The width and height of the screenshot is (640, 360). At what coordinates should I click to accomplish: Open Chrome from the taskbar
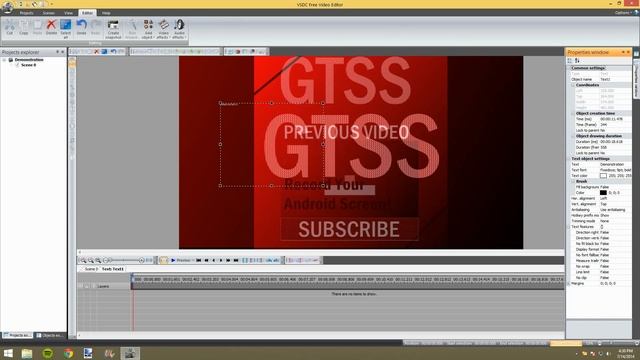[68, 353]
